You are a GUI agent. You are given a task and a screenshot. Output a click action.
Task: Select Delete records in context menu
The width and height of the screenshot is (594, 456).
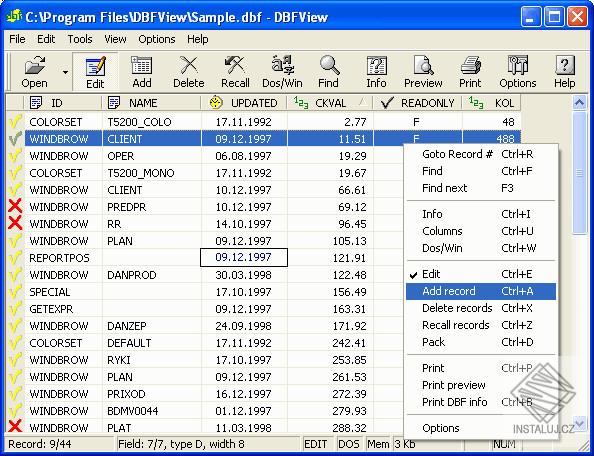coord(481,308)
